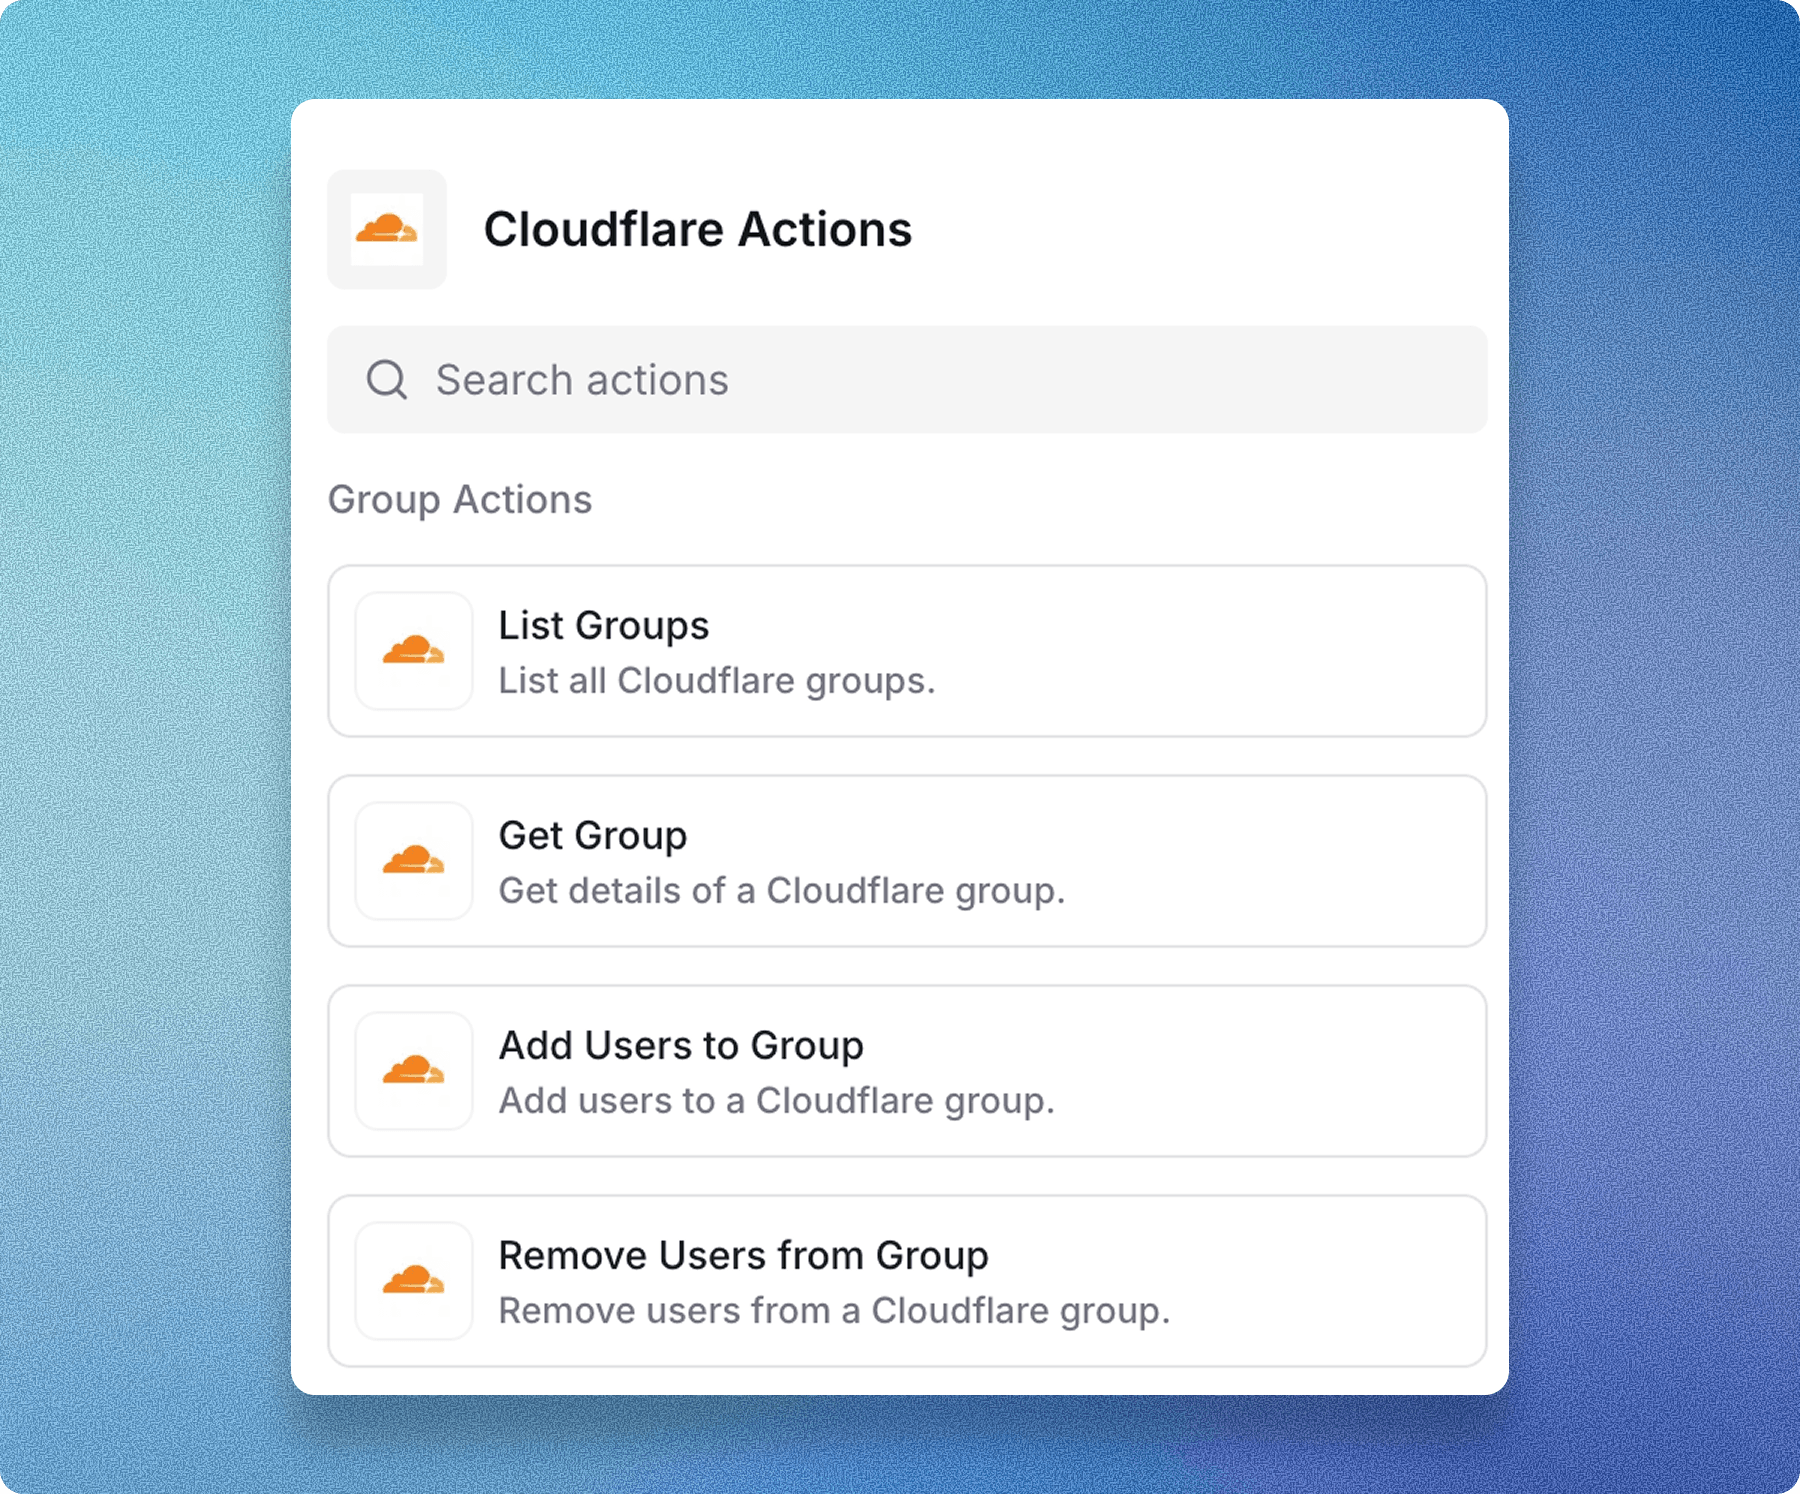Click the magnifying glass search icon
This screenshot has width=1800, height=1494.
387,380
